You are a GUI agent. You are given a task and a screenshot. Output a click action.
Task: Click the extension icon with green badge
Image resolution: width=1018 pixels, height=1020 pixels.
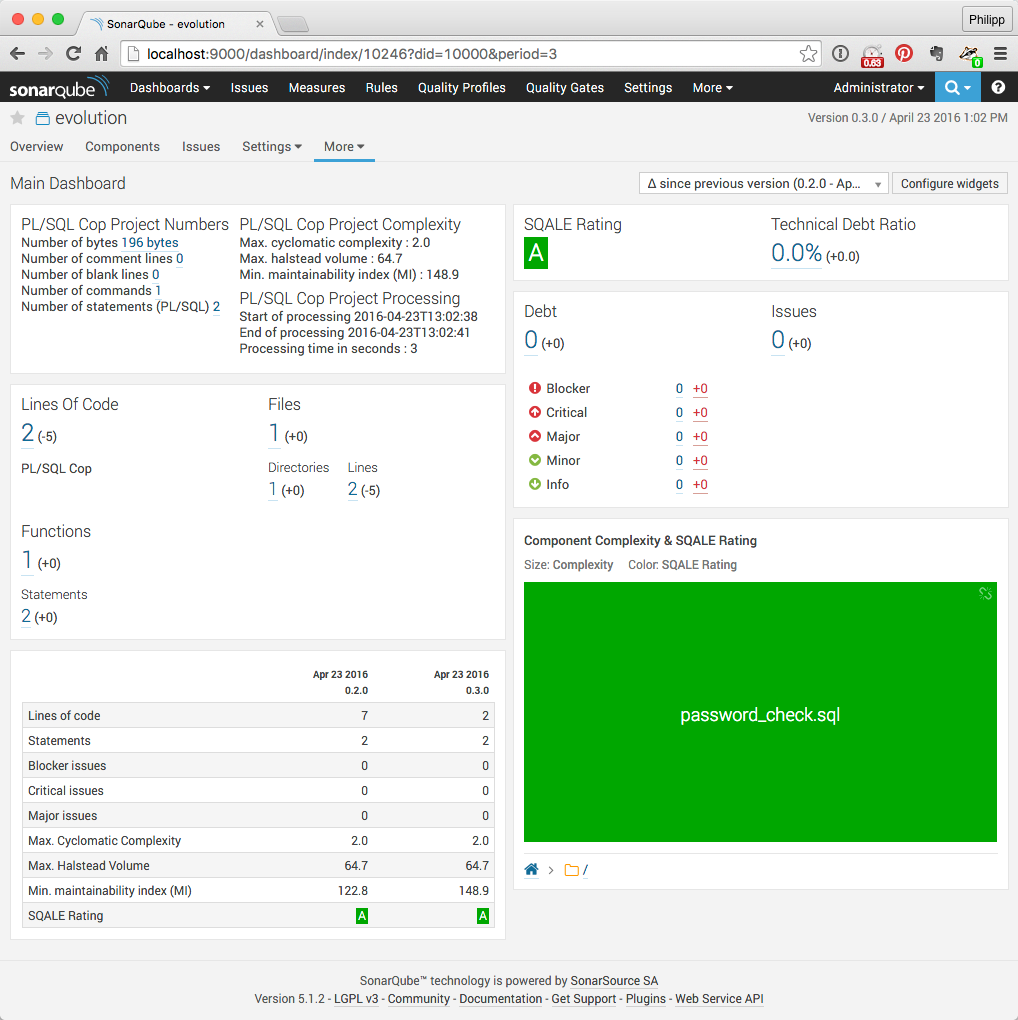coord(970,56)
